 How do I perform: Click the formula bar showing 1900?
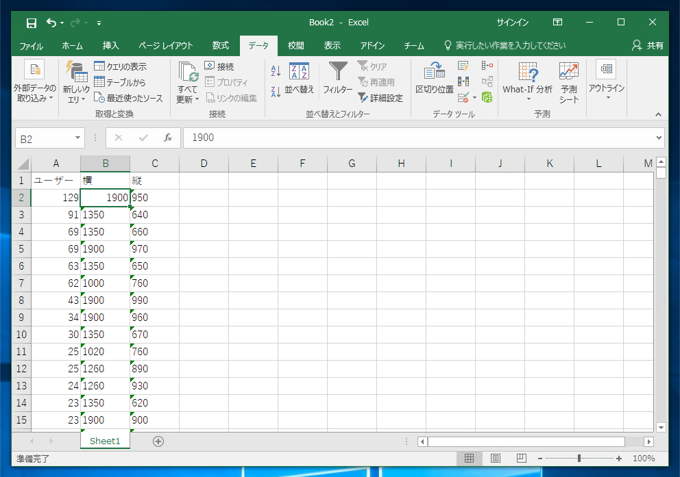click(420, 138)
